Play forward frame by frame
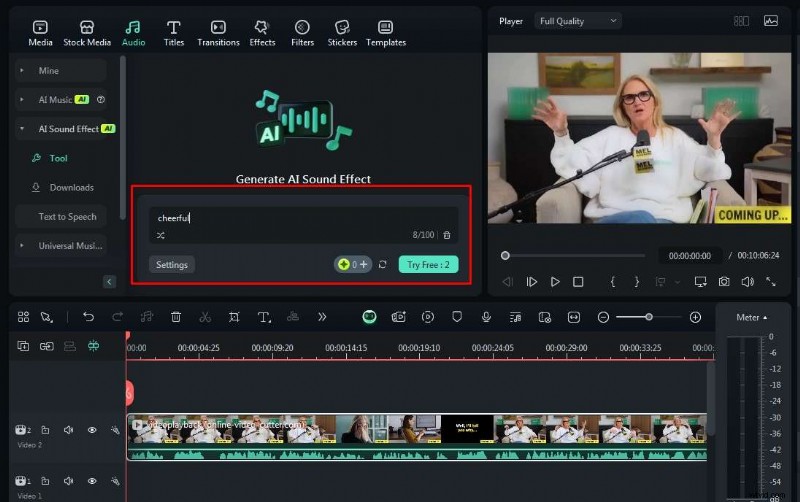 click(x=531, y=282)
